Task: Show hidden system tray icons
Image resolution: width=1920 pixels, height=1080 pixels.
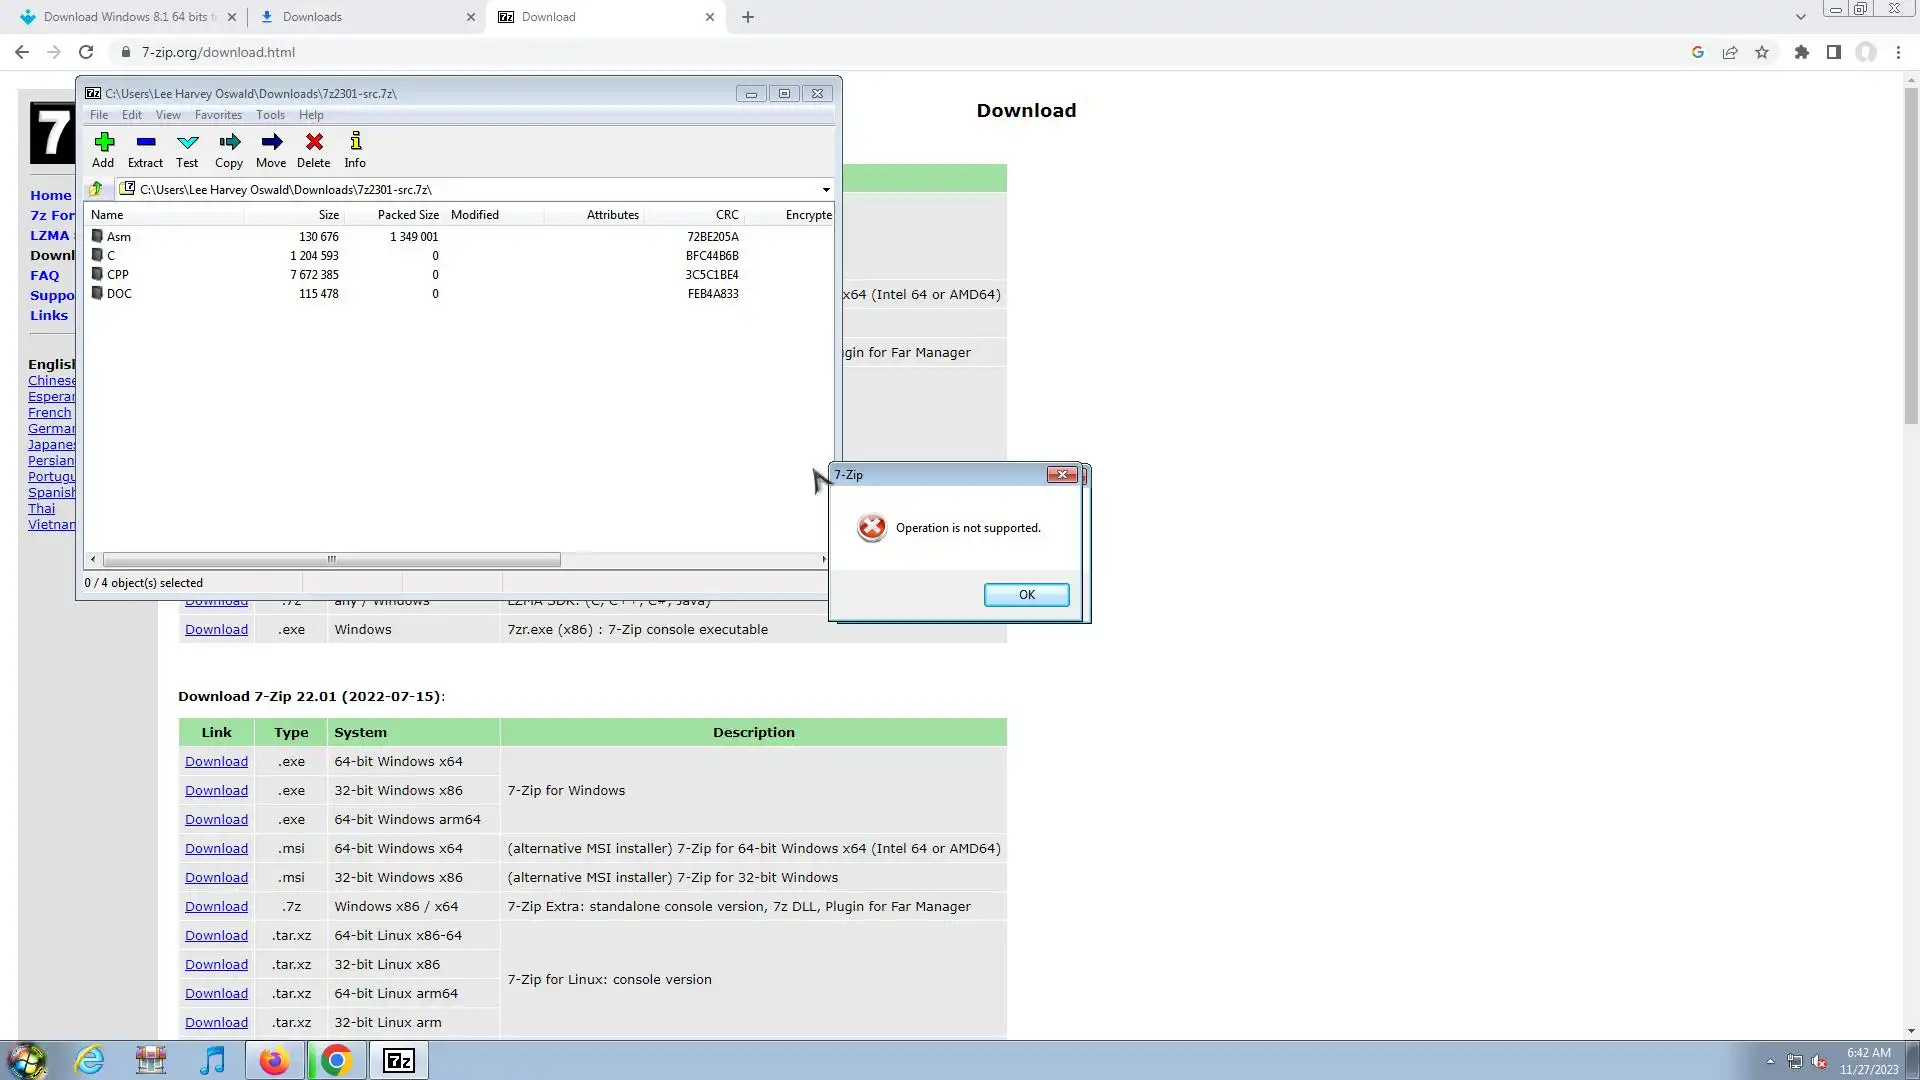Action: 1770,1061
